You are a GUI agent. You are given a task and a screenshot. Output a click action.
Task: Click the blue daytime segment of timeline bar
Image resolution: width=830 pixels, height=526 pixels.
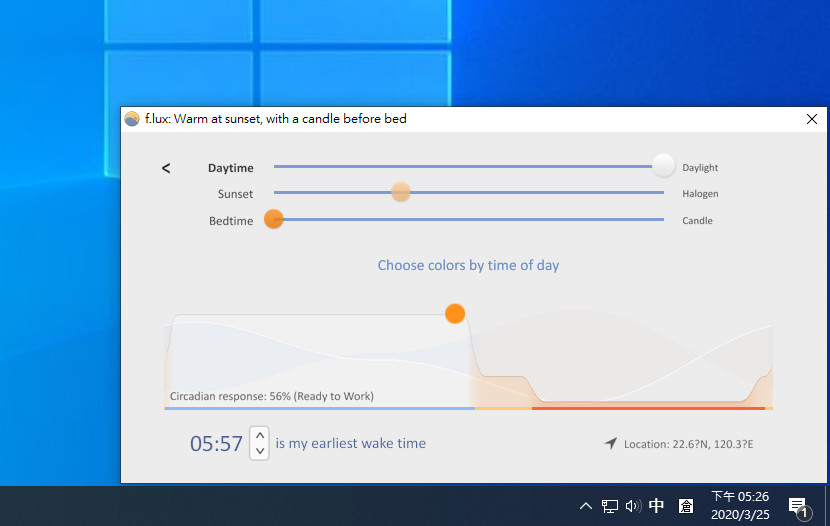click(x=320, y=408)
